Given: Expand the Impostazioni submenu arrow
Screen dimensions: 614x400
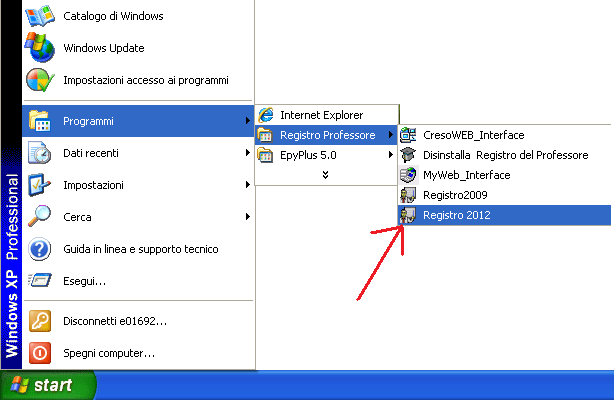Looking at the screenshot, I should click(247, 185).
